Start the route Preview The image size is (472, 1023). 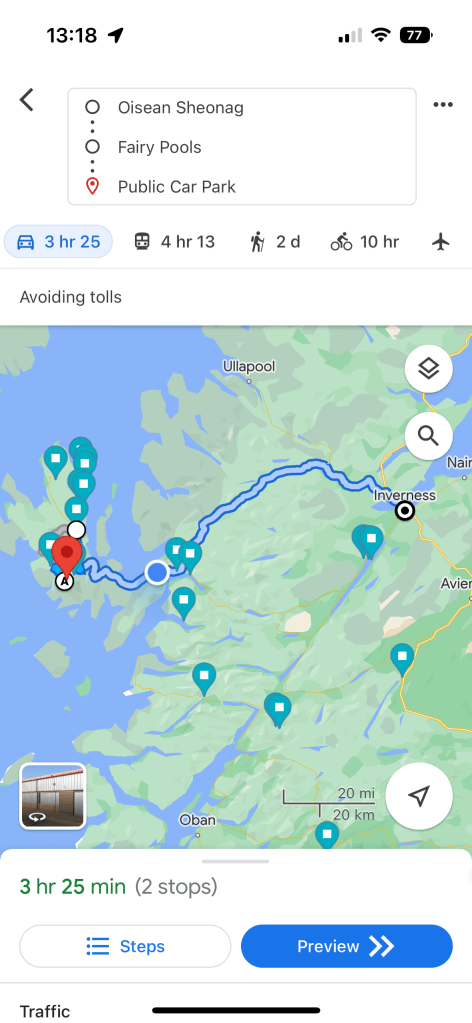tap(347, 946)
